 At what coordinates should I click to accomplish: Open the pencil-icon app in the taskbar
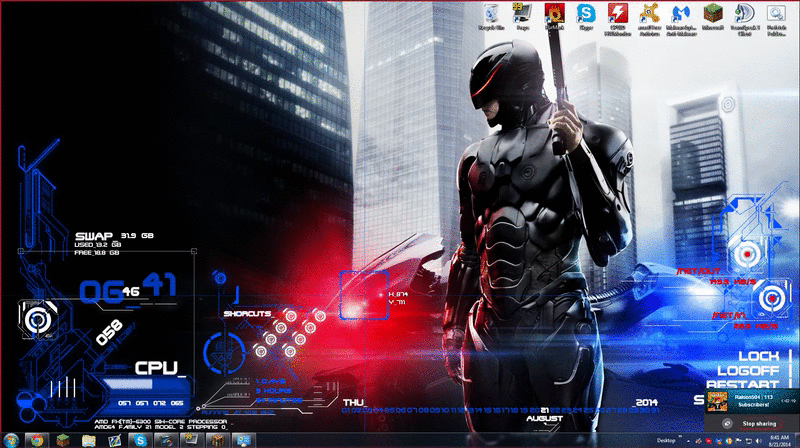pos(114,440)
